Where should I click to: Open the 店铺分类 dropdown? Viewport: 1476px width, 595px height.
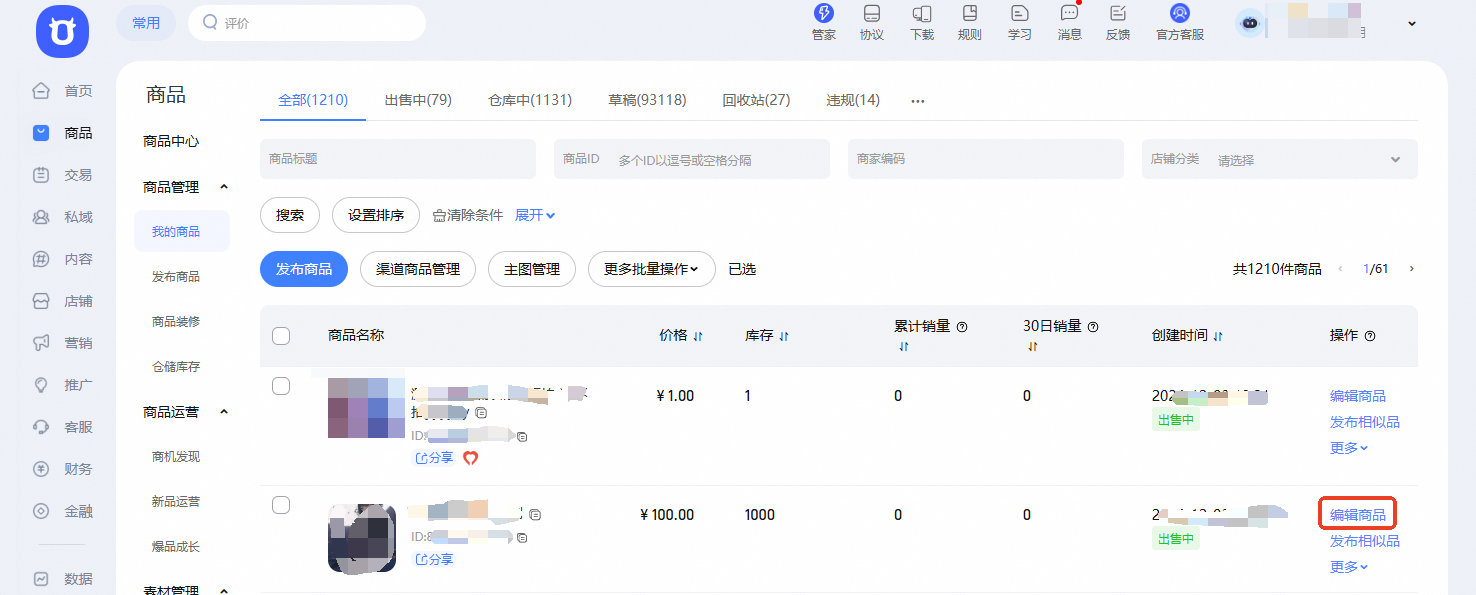tap(1280, 159)
